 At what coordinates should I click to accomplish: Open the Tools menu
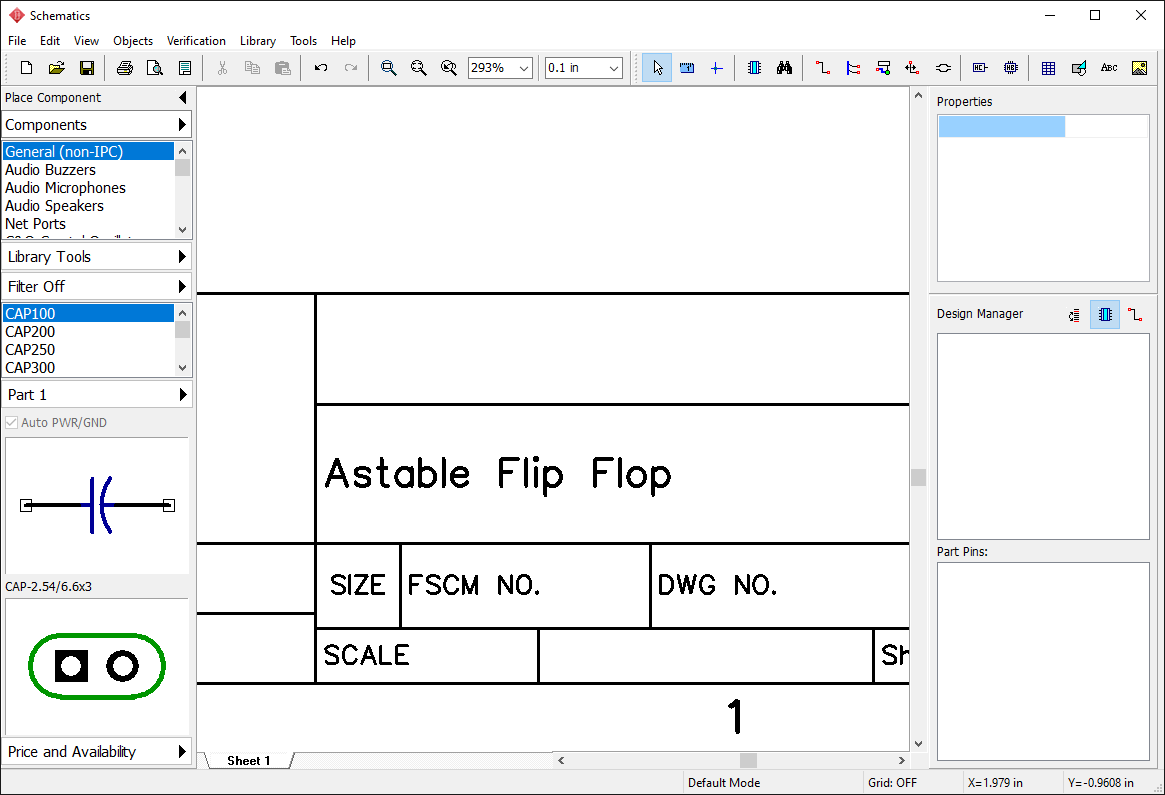point(303,41)
